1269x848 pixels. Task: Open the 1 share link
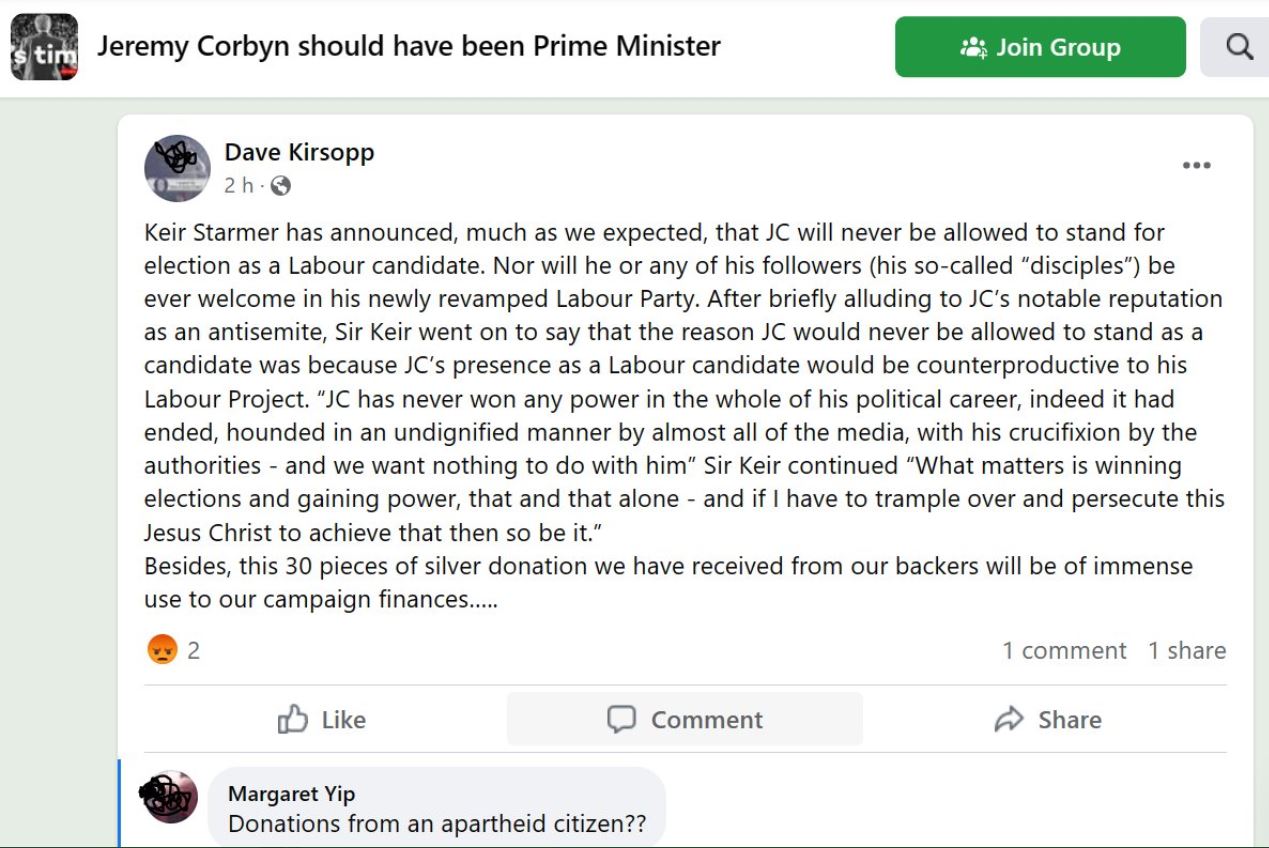pos(1186,650)
